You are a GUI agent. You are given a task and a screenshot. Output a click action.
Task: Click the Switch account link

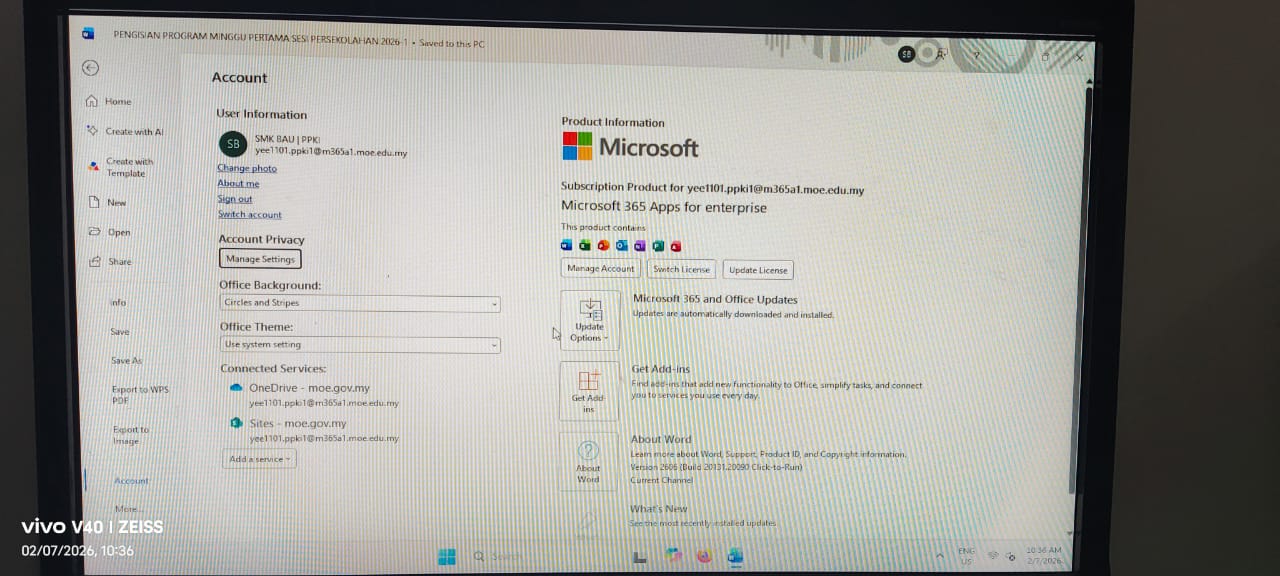[250, 214]
